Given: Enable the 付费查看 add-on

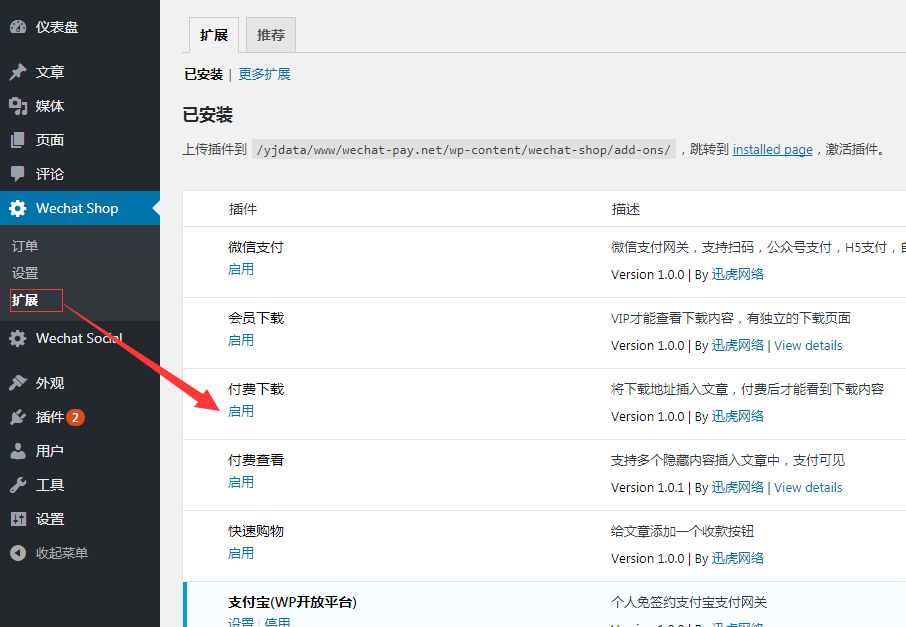Looking at the screenshot, I should tap(241, 483).
